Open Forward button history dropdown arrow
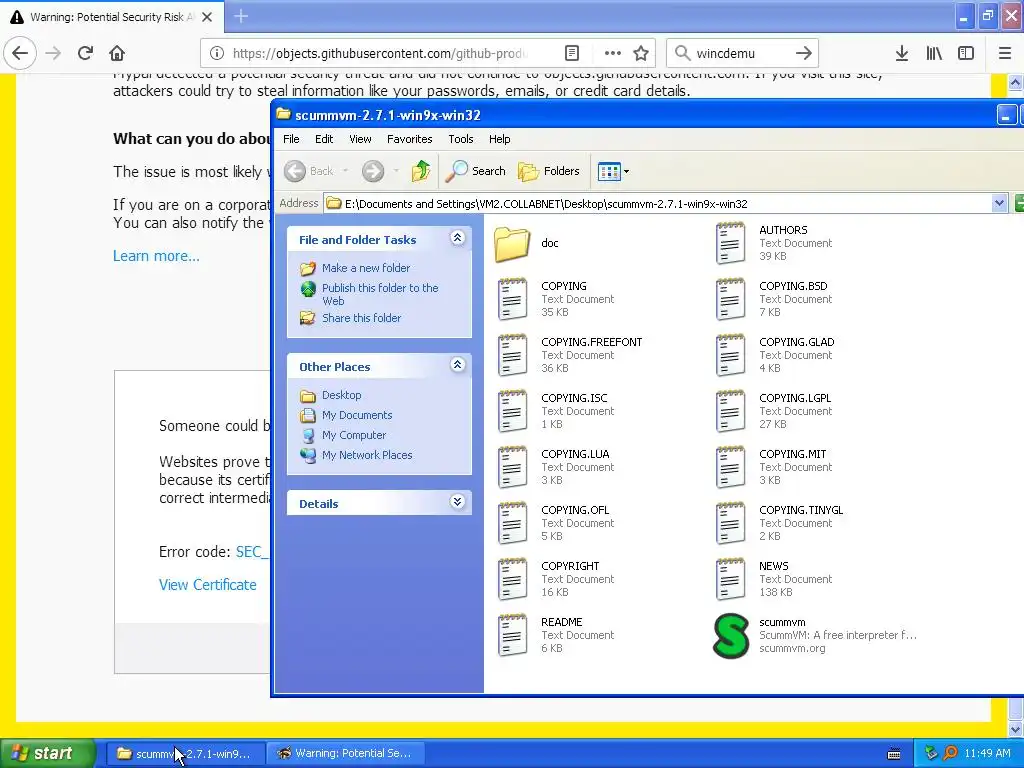Viewport: 1024px width, 768px height. [x=396, y=171]
